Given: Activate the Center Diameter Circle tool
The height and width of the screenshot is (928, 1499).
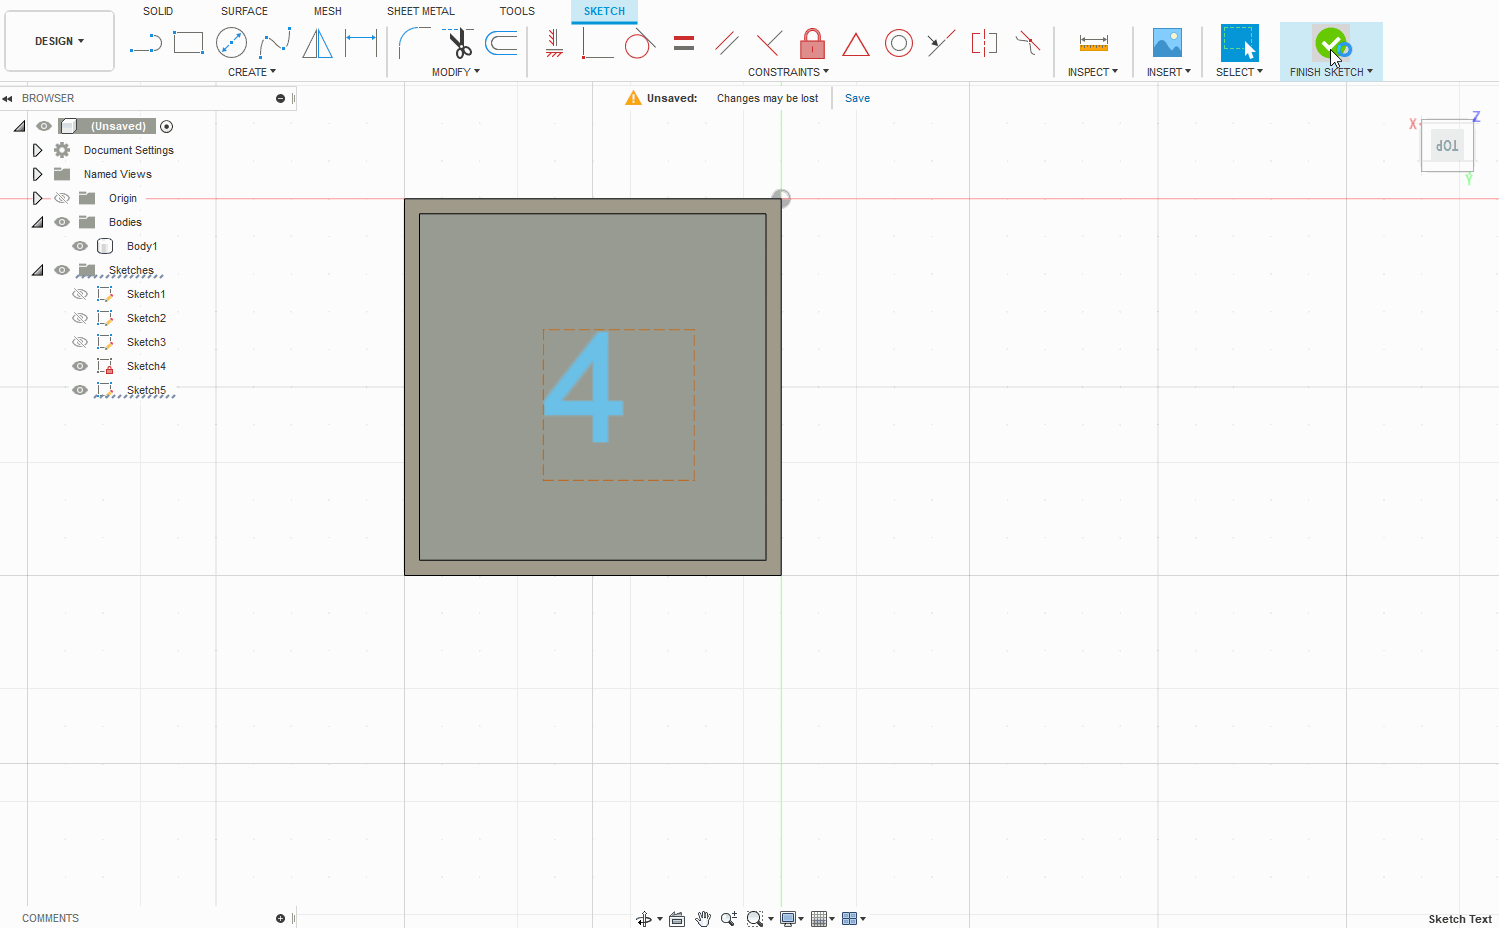Looking at the screenshot, I should pos(231,43).
